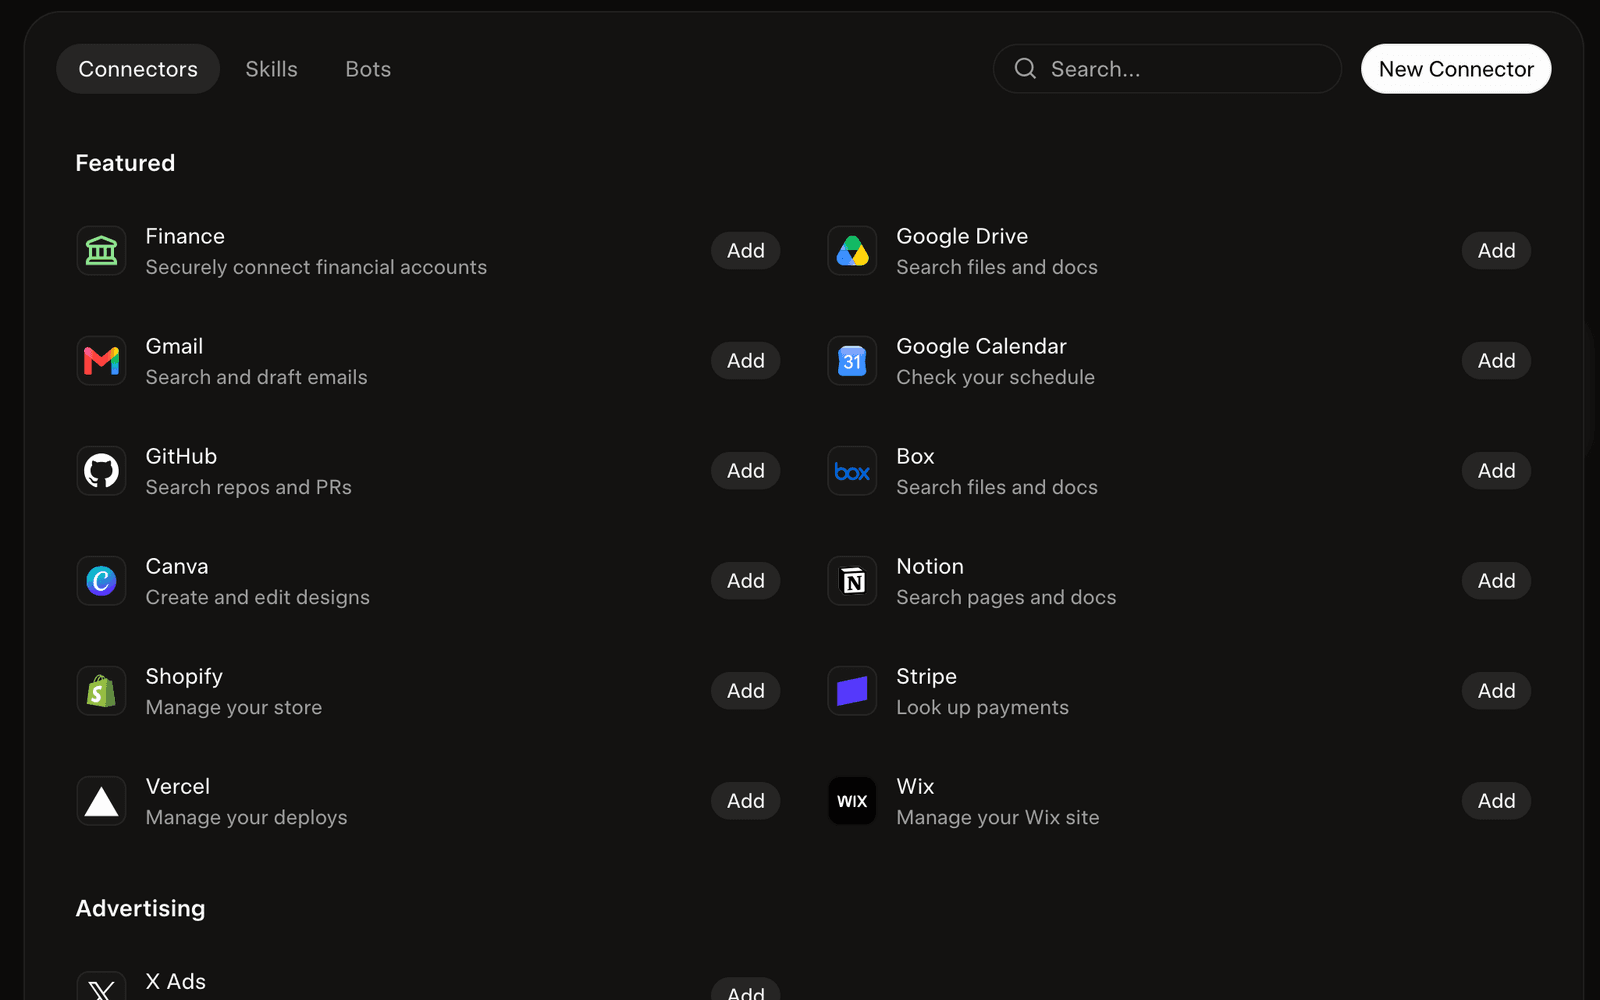The image size is (1600, 1000).
Task: Click the Stripe logo icon
Action: 852,691
